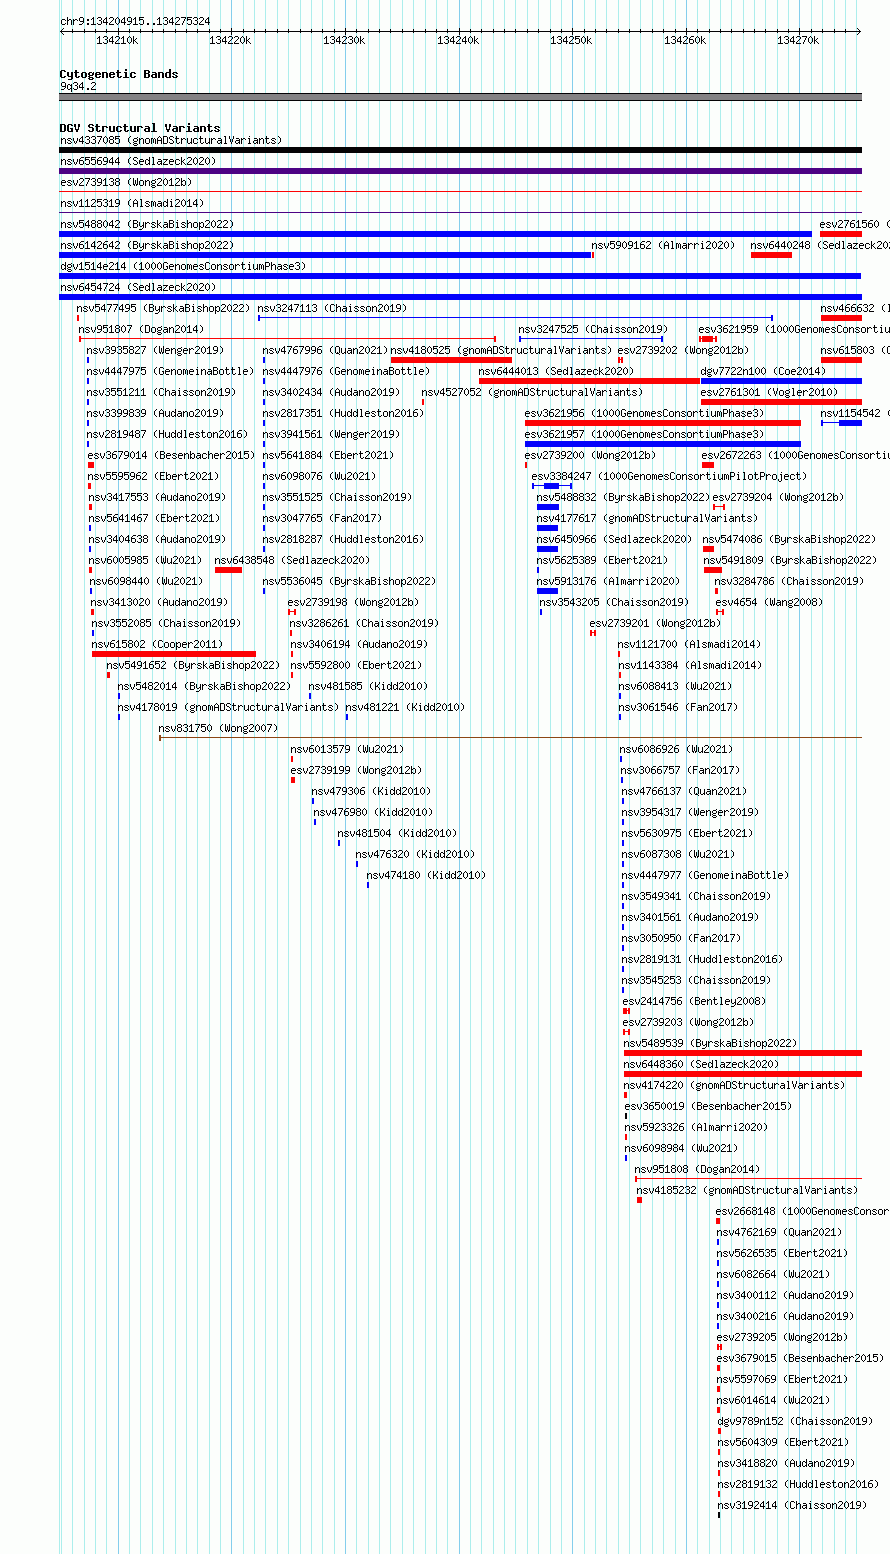Click the red bar under nsv6438548 (Sedlazeck2020)

(x=229, y=570)
